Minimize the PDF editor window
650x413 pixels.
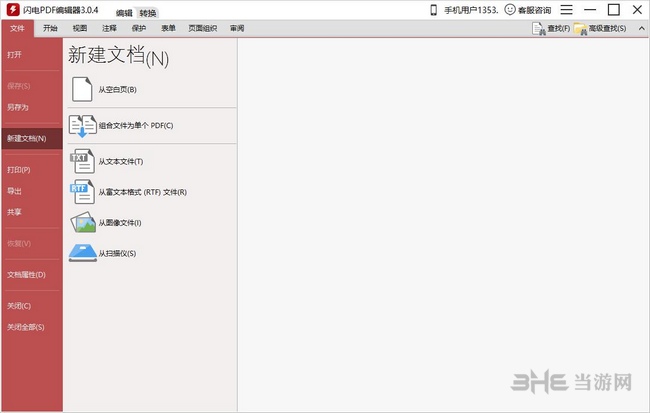[590, 10]
